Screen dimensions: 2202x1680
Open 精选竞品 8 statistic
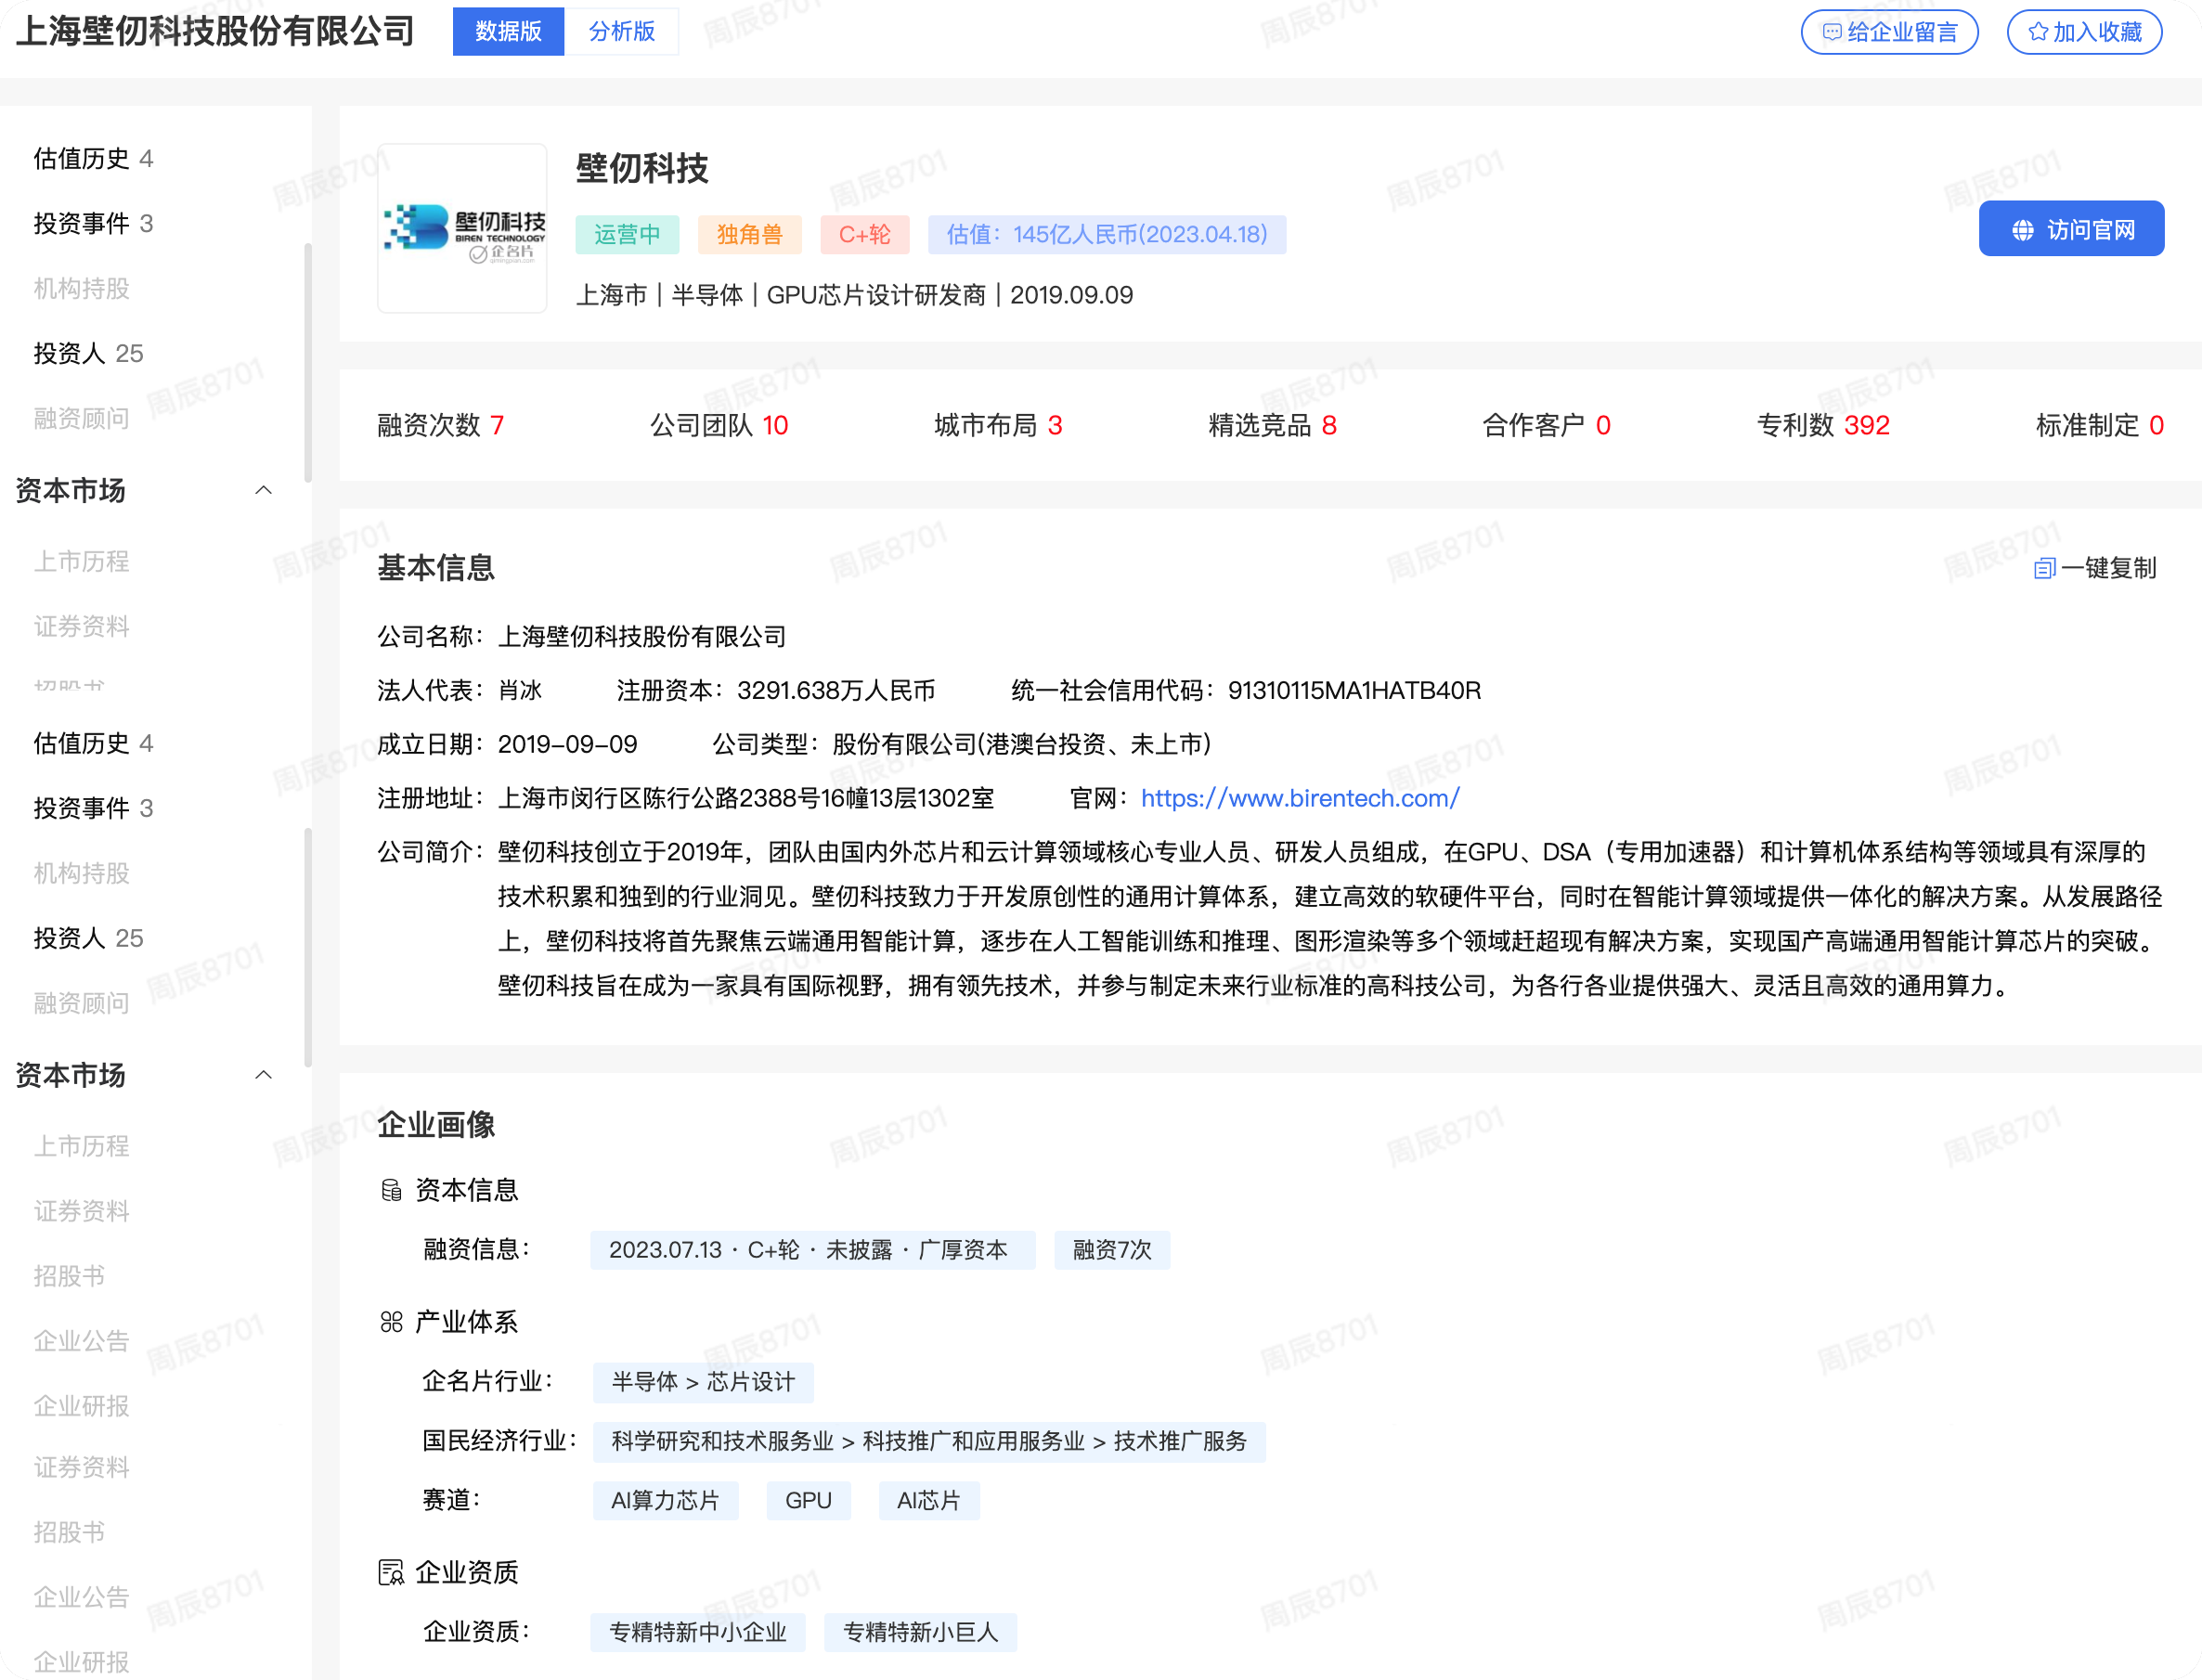pos(1273,426)
